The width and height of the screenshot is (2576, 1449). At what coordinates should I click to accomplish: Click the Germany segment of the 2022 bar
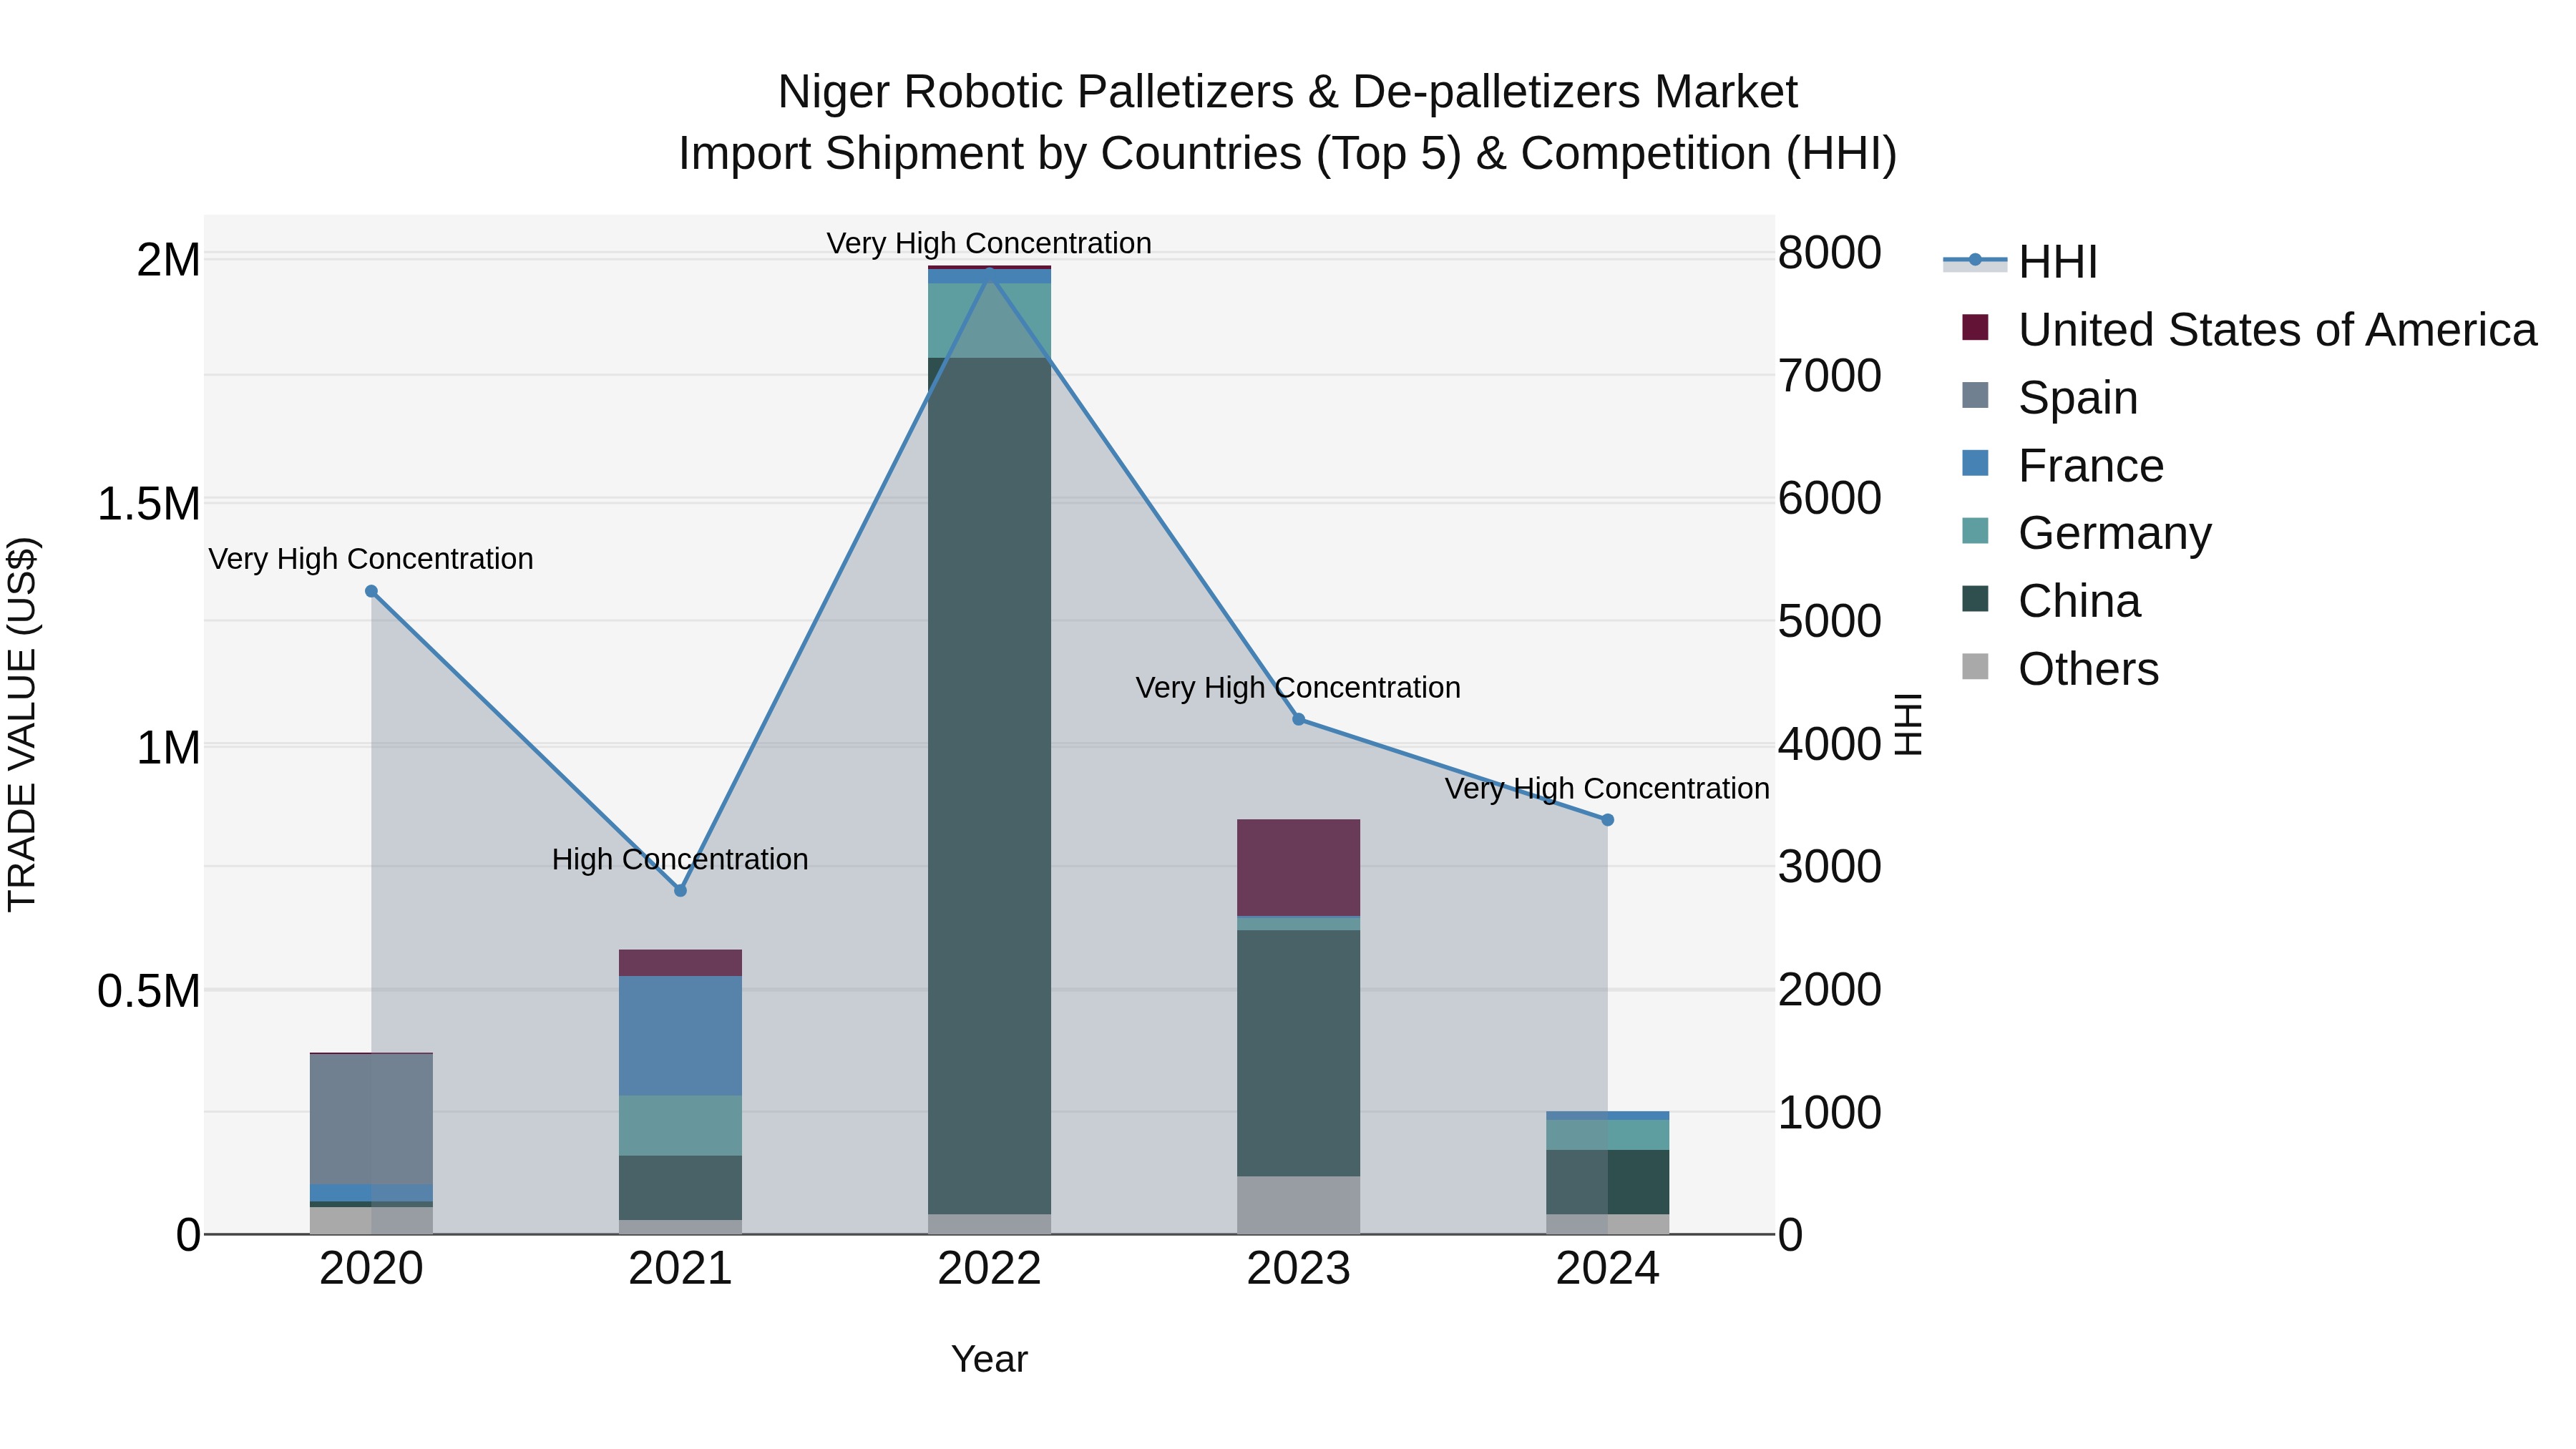[989, 320]
